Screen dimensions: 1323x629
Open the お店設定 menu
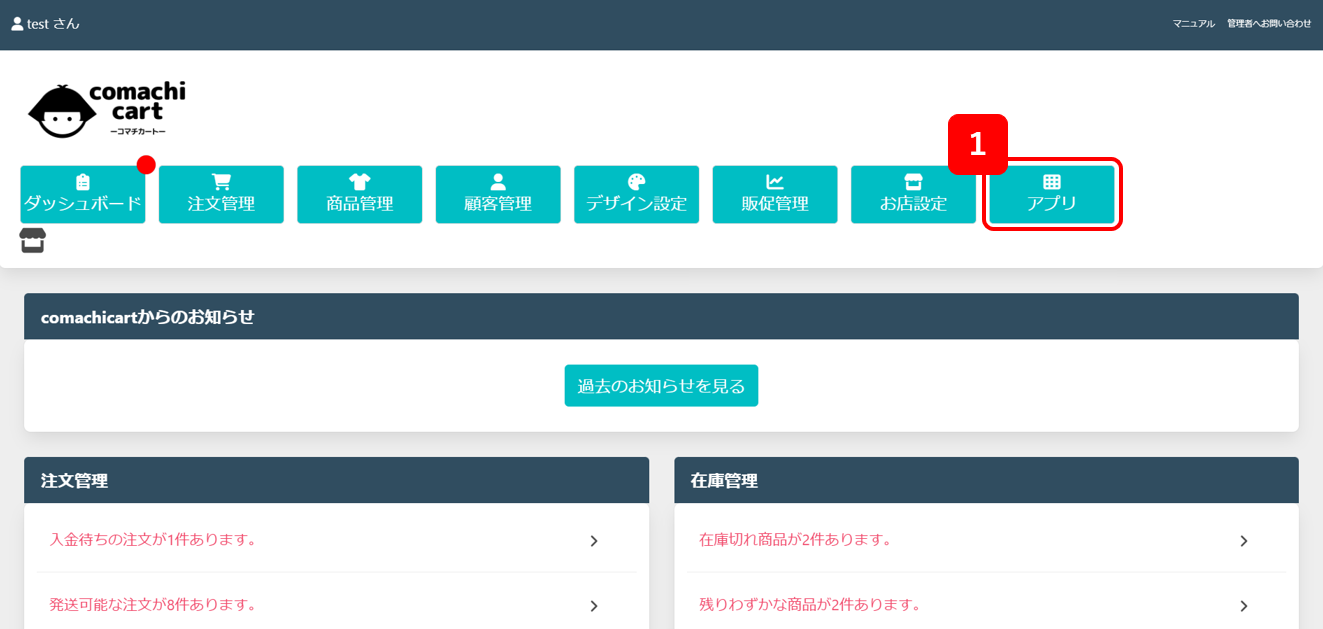click(913, 194)
